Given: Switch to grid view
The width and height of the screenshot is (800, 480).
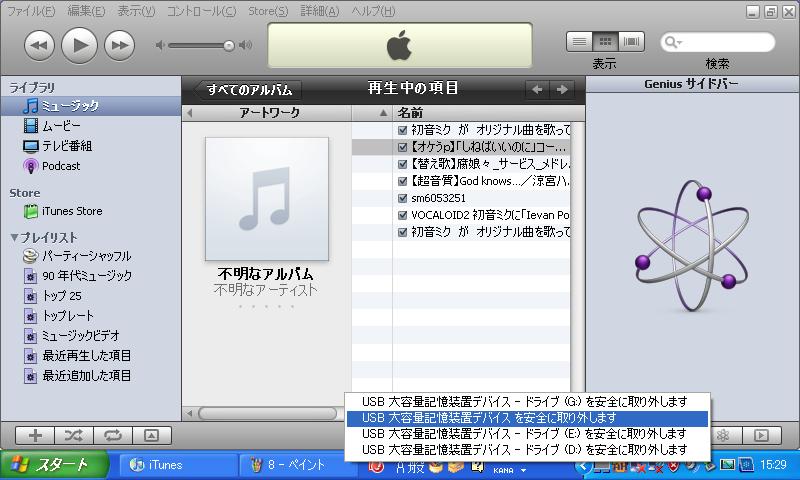Looking at the screenshot, I should pyautogui.click(x=605, y=42).
